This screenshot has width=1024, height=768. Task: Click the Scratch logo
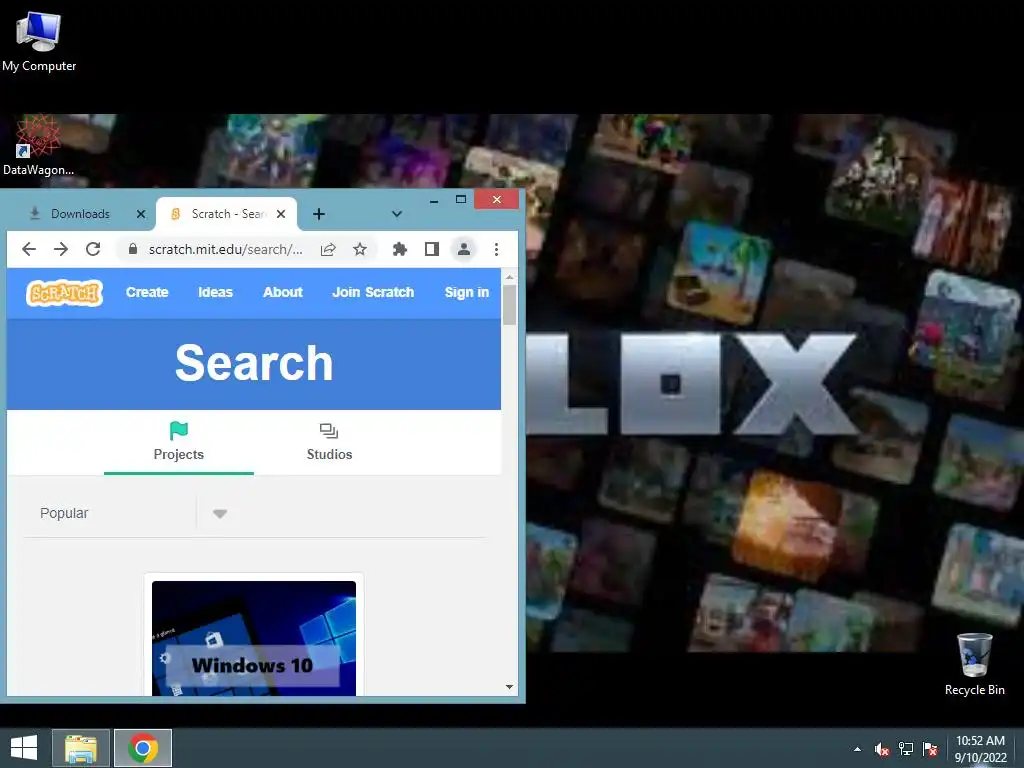(64, 293)
